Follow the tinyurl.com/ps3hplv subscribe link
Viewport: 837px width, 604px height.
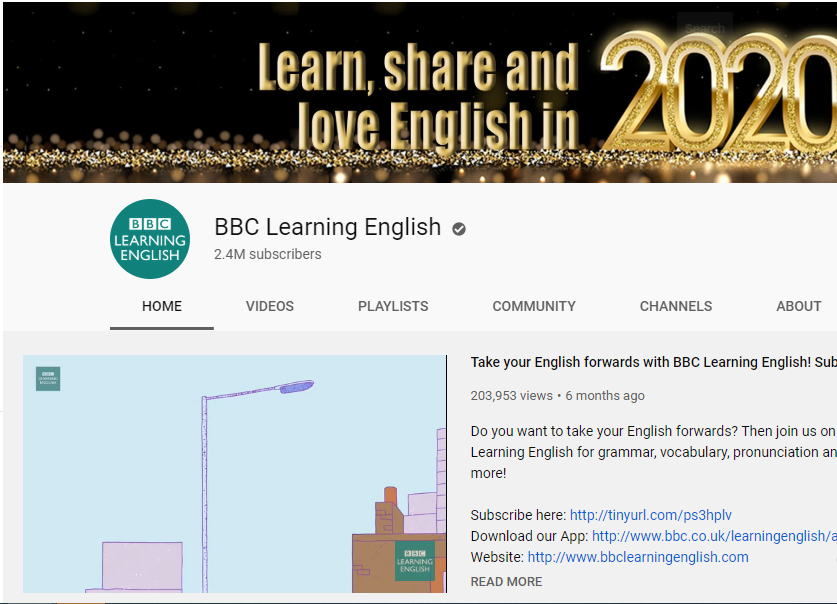[651, 515]
